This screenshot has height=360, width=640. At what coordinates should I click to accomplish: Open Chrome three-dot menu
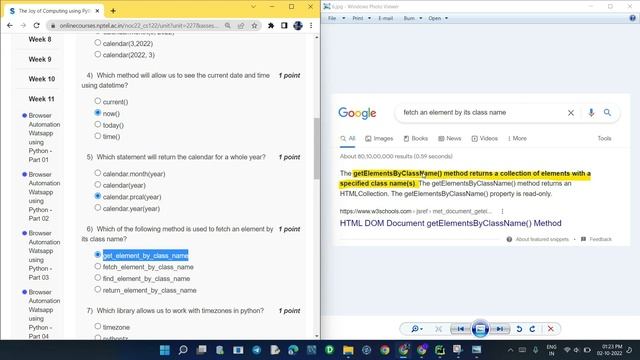click(x=311, y=25)
